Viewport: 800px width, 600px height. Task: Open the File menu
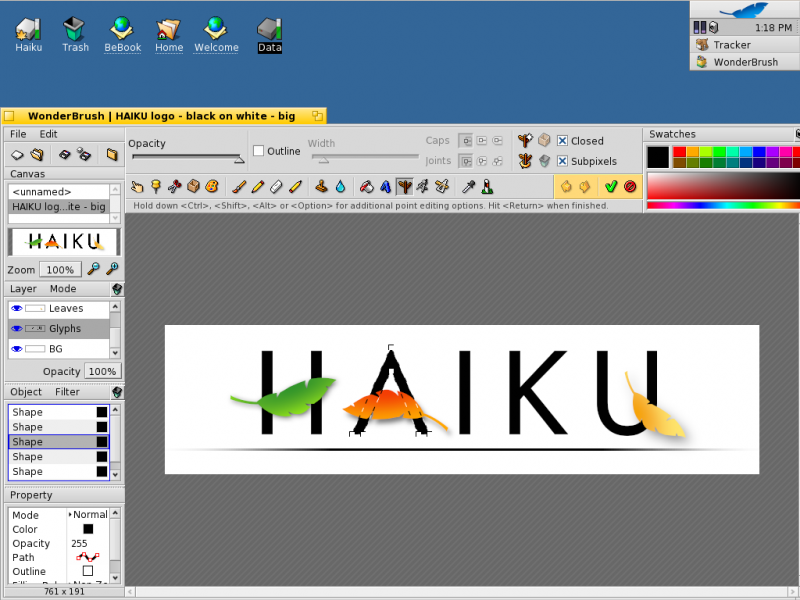pos(18,134)
